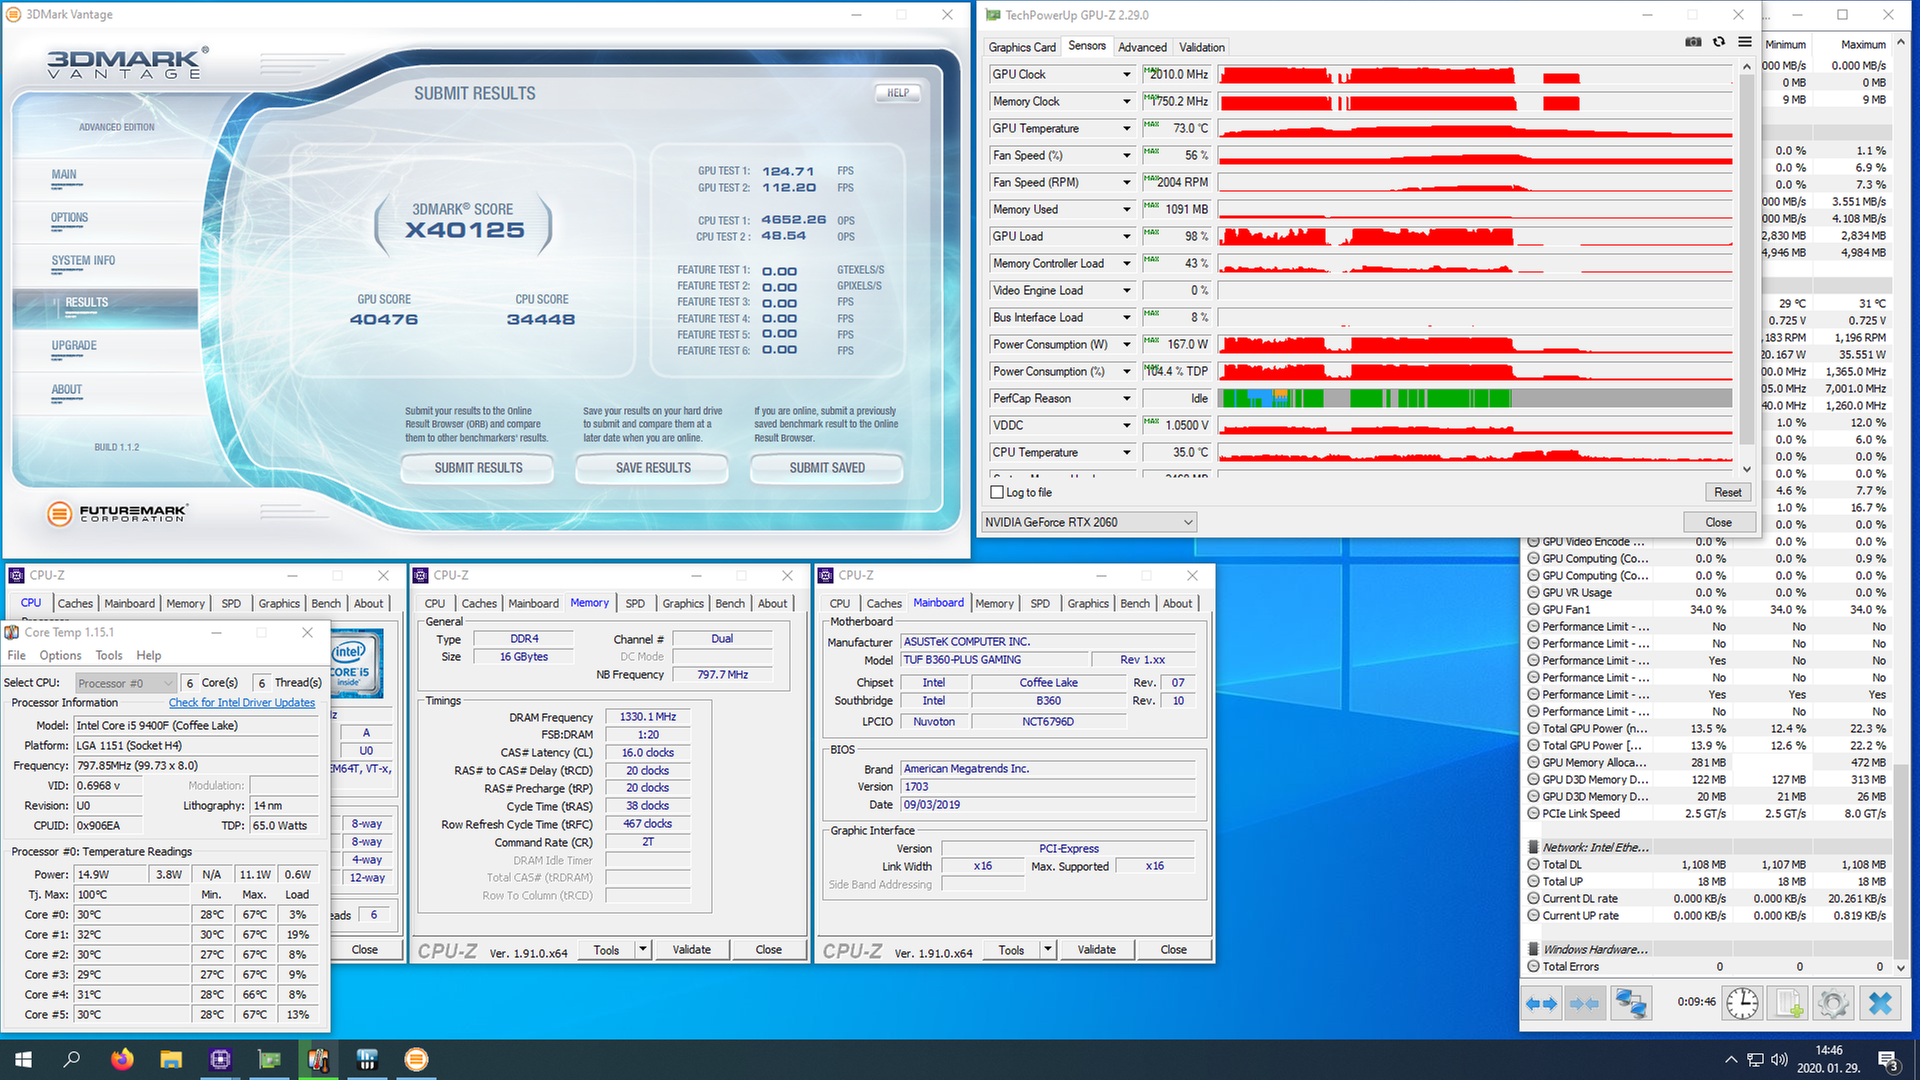Click HWiNFO logging sheet with plus icon

click(x=1788, y=1003)
